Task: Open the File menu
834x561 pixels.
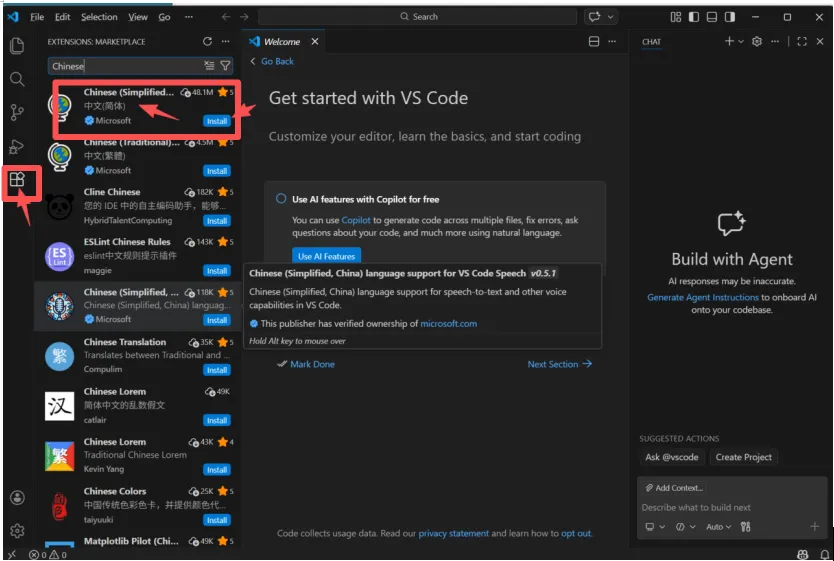Action: coord(37,17)
